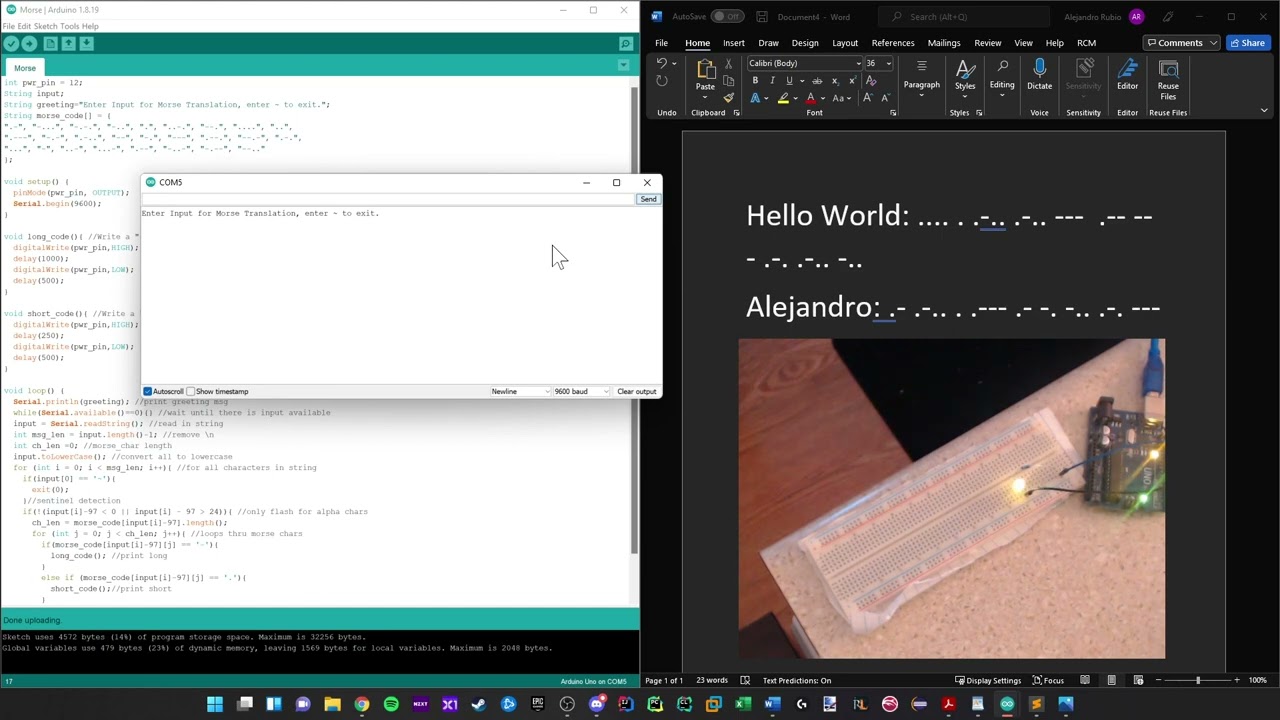
Task: Click the Cut scissors icon in Word
Action: (x=728, y=64)
